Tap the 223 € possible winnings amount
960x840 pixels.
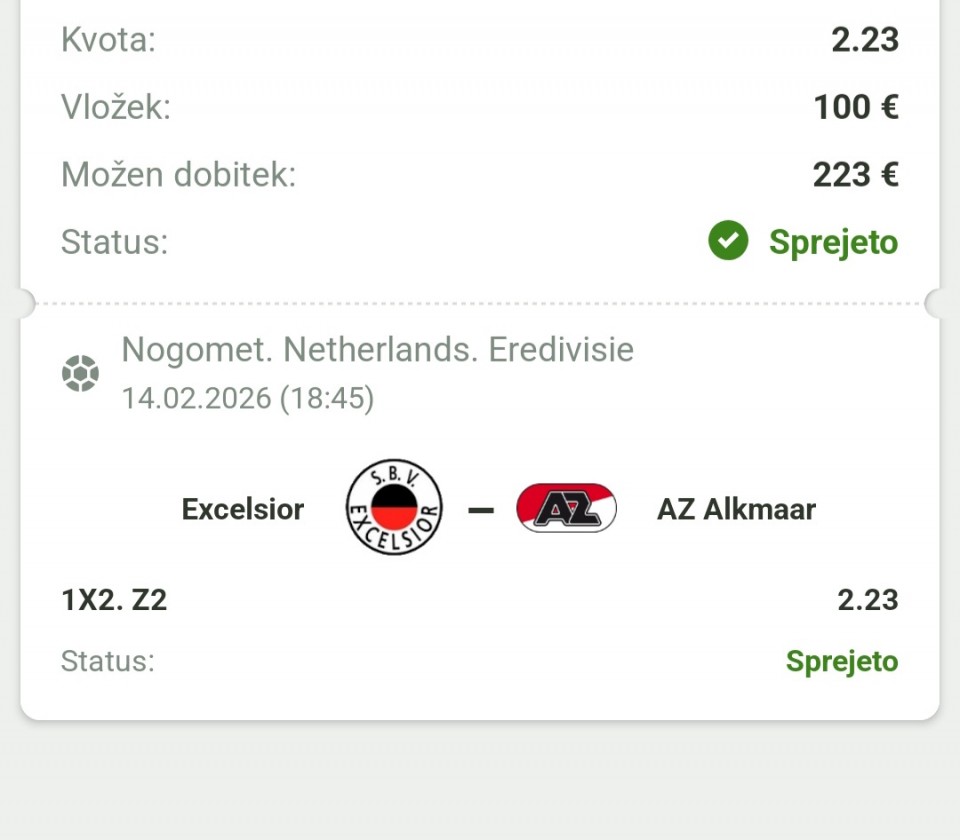click(x=855, y=175)
